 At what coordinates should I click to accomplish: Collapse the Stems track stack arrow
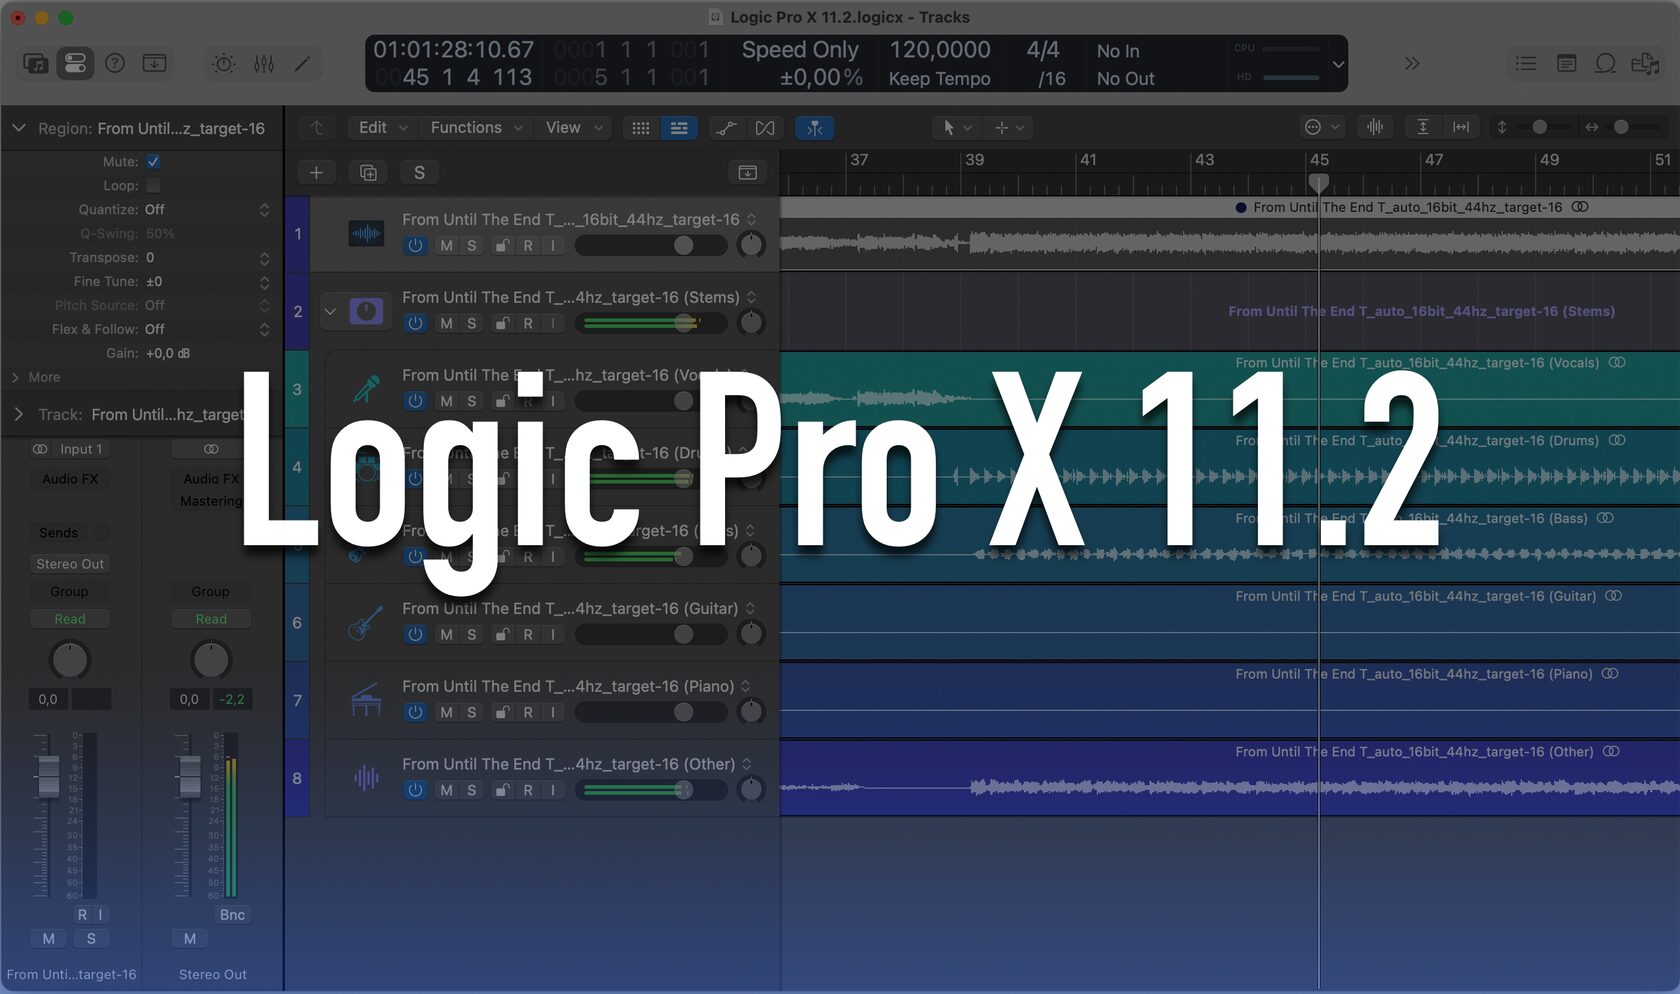[x=329, y=312]
